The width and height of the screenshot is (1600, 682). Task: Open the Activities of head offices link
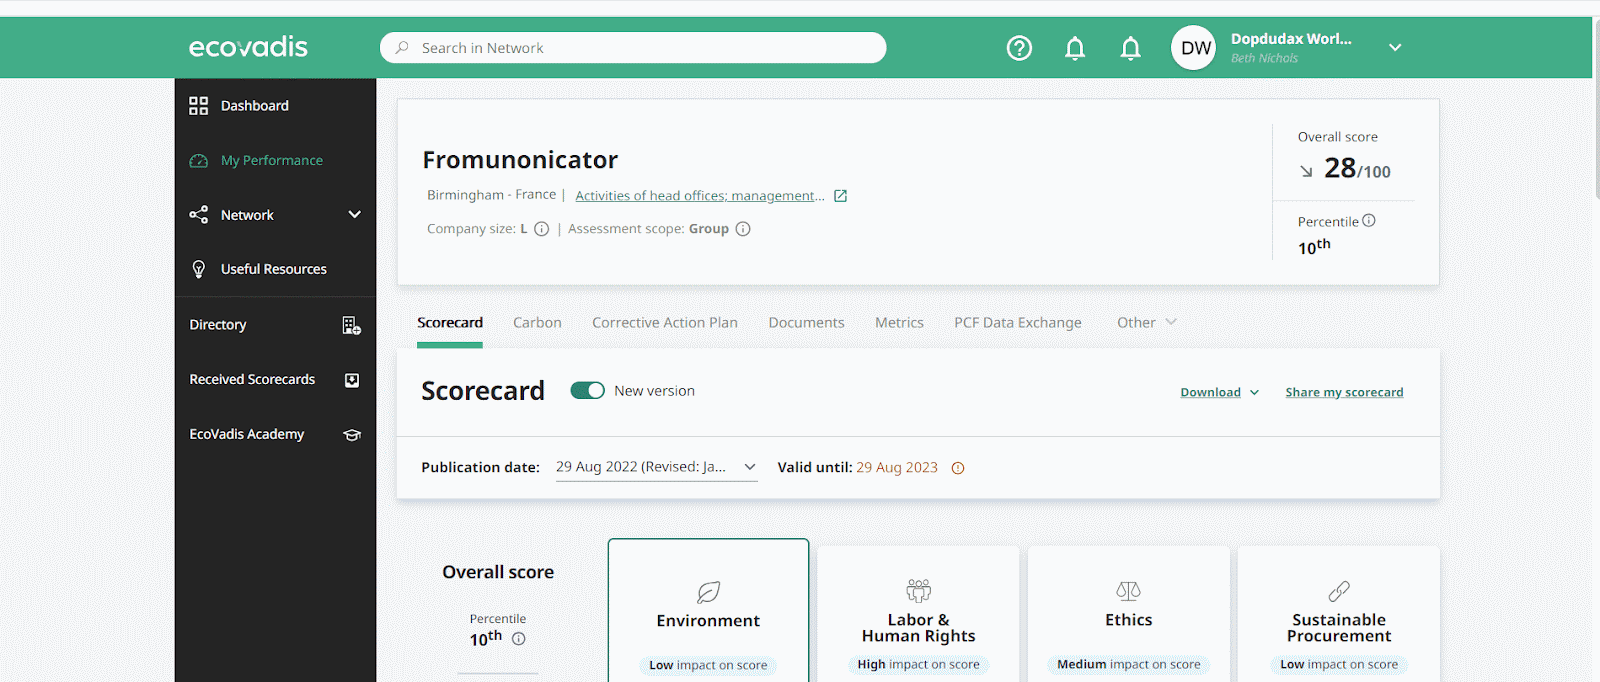coord(700,196)
